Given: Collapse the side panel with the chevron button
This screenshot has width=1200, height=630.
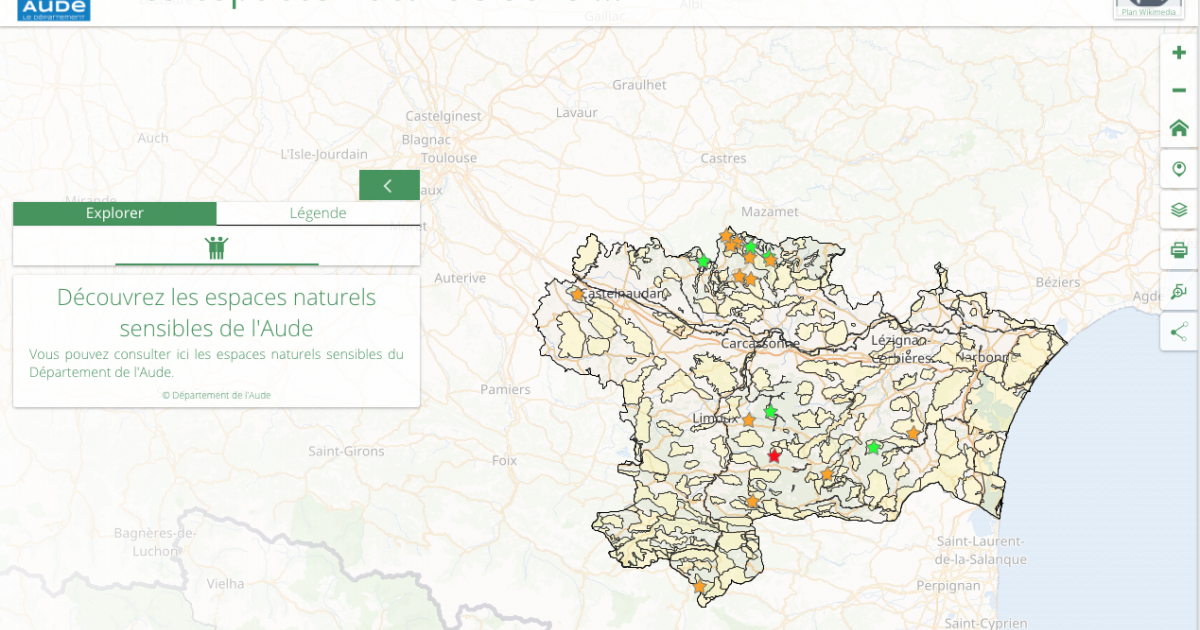Looking at the screenshot, I should point(389,185).
